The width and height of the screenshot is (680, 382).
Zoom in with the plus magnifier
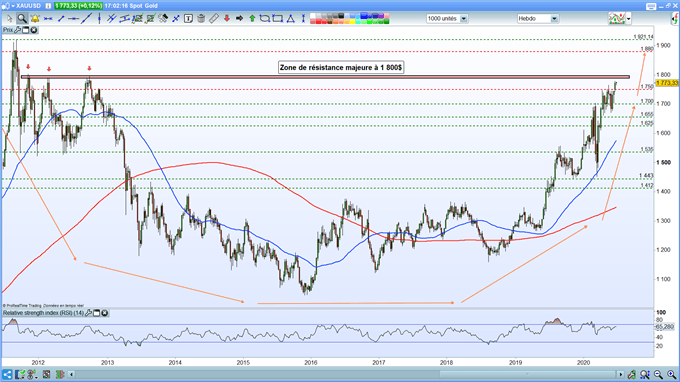click(671, 374)
